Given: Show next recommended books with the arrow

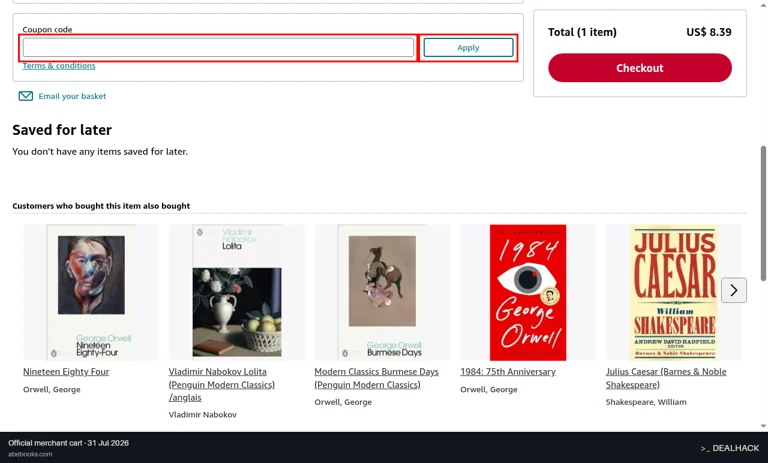Looking at the screenshot, I should point(734,290).
